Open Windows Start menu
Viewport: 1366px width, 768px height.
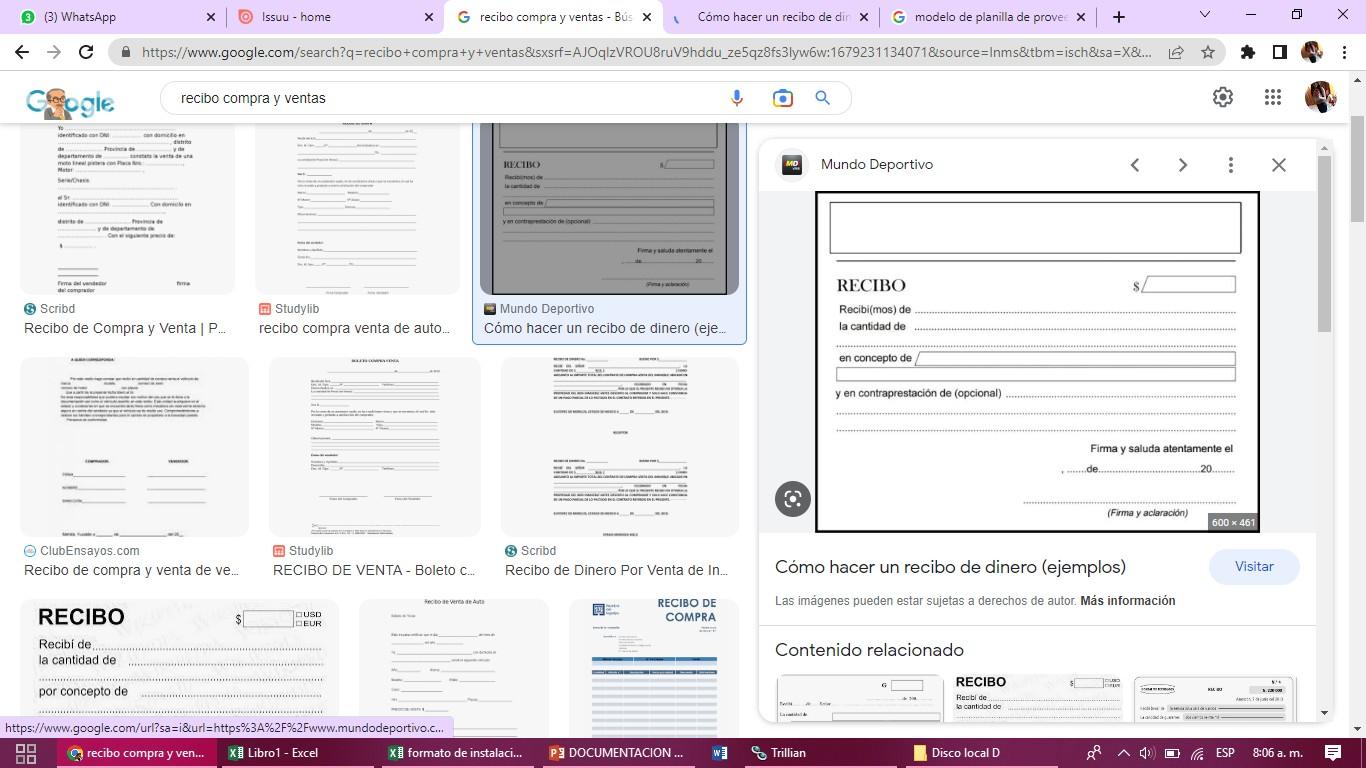pyautogui.click(x=26, y=753)
